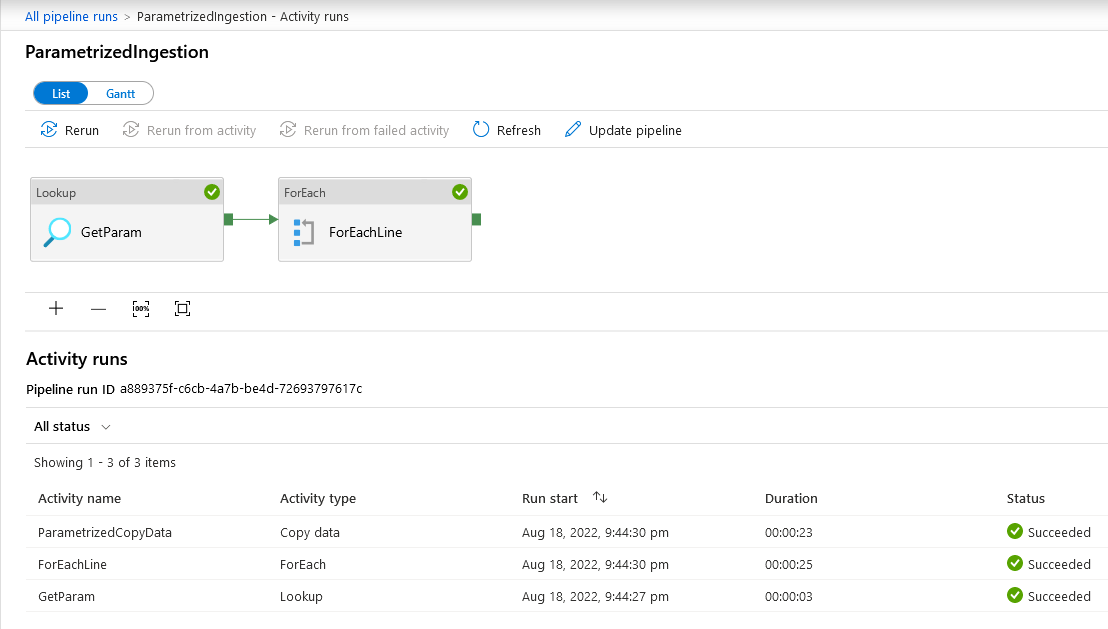Select the GetParam activity name cell
Screen dimensions: 1108x629
66,596
